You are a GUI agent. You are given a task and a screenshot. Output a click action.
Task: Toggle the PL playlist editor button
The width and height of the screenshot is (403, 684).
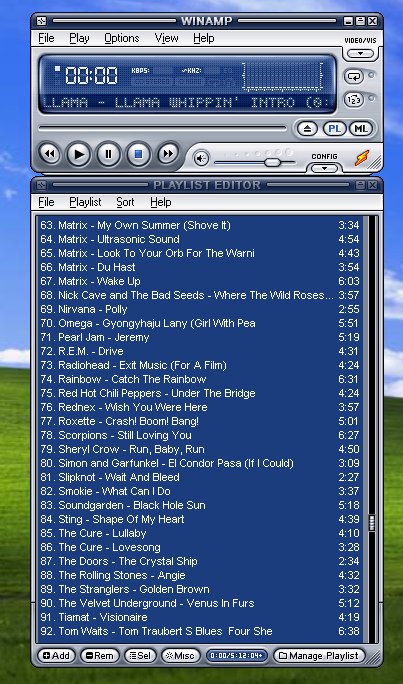pyautogui.click(x=335, y=129)
